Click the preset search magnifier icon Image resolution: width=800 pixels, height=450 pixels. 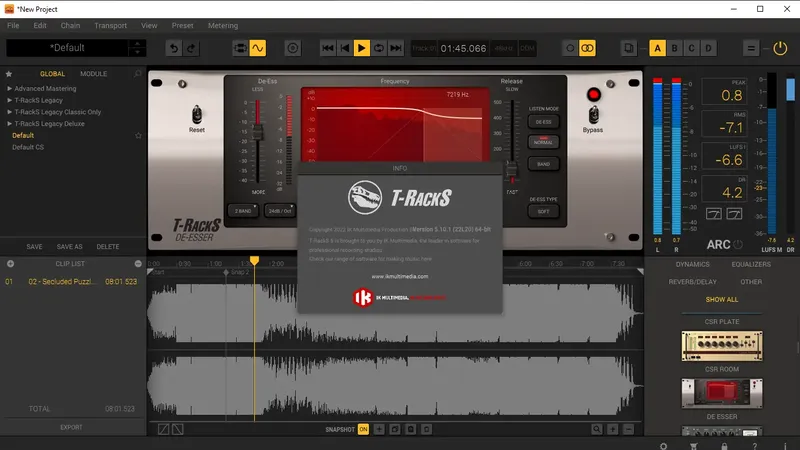click(138, 73)
